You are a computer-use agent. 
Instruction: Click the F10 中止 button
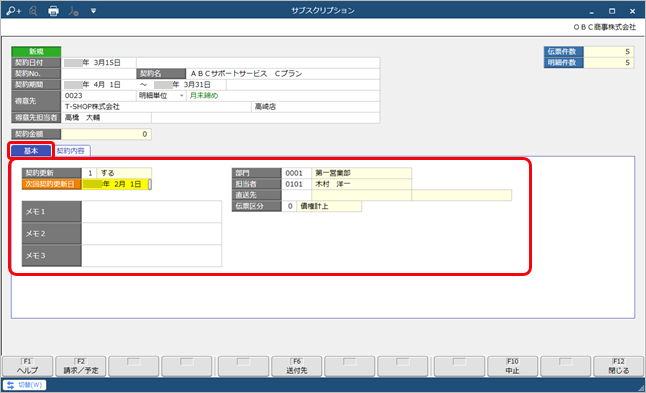point(513,366)
